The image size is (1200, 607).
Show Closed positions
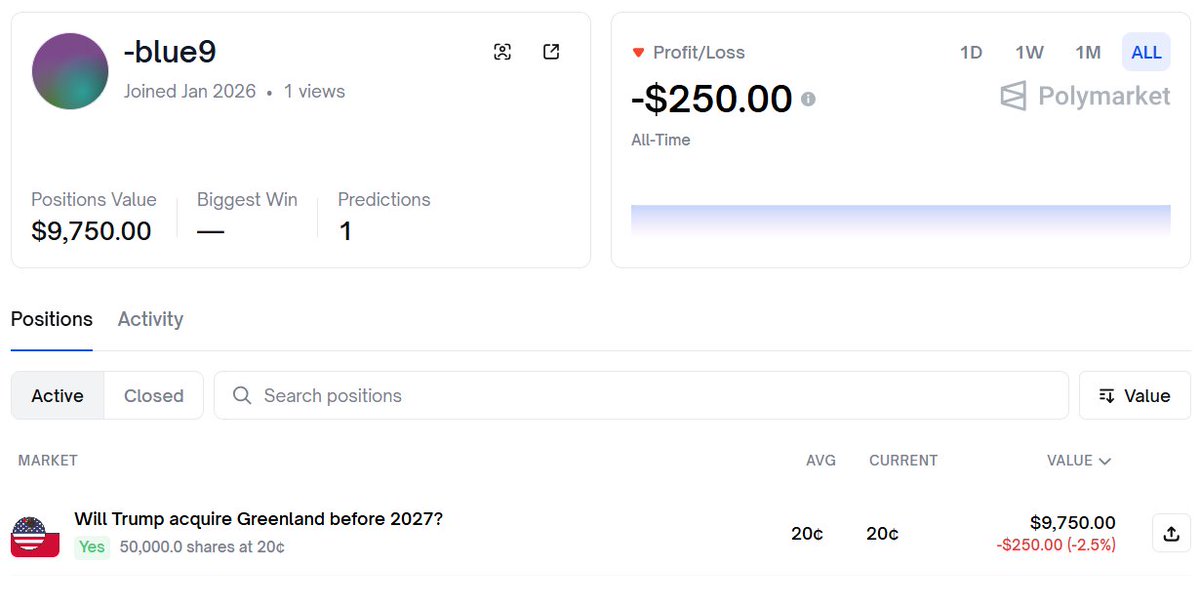[x=154, y=396]
